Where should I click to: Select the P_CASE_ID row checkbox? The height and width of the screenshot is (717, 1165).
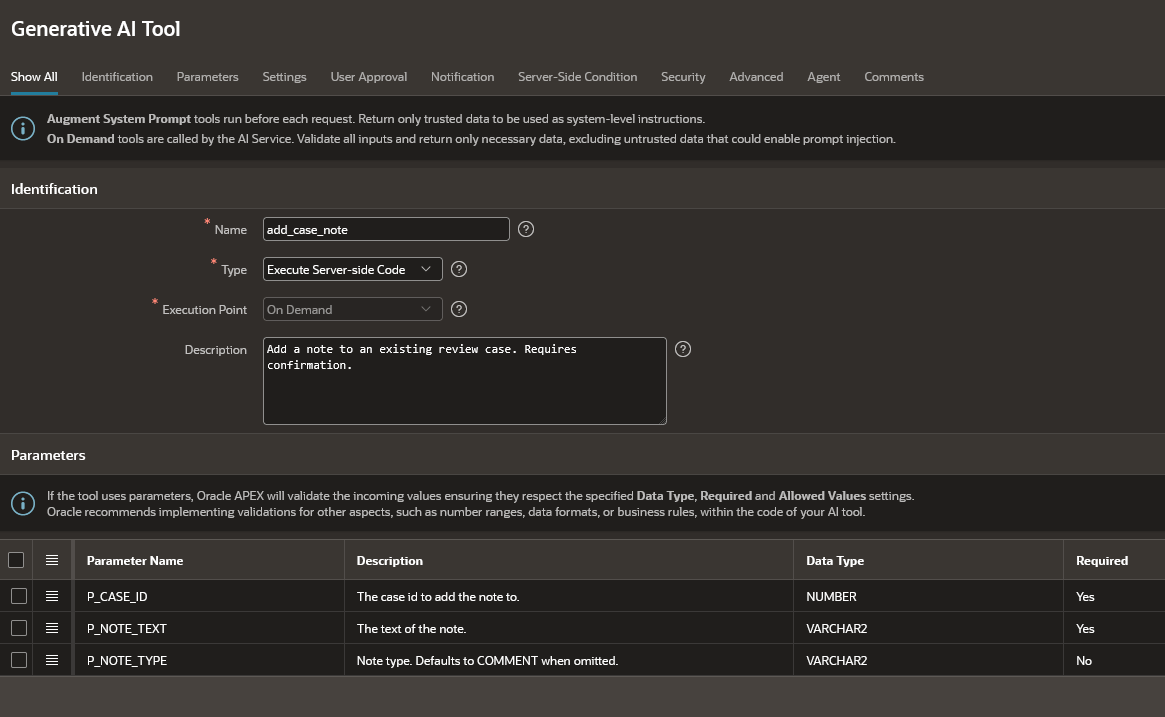coord(19,596)
